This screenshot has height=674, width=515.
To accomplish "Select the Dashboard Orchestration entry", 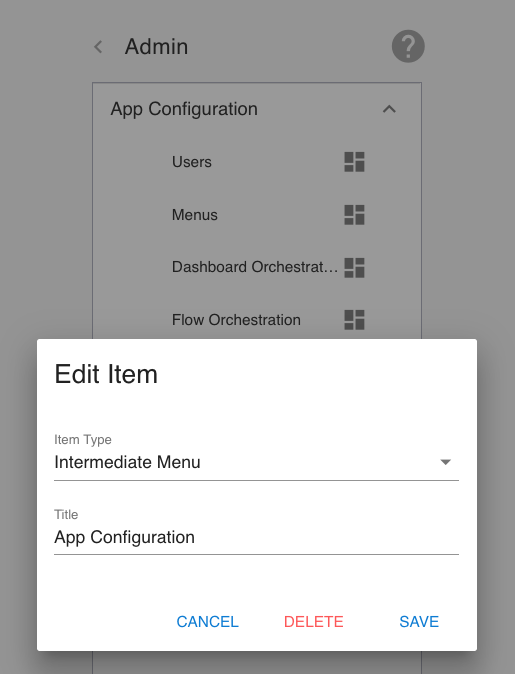I will point(255,267).
